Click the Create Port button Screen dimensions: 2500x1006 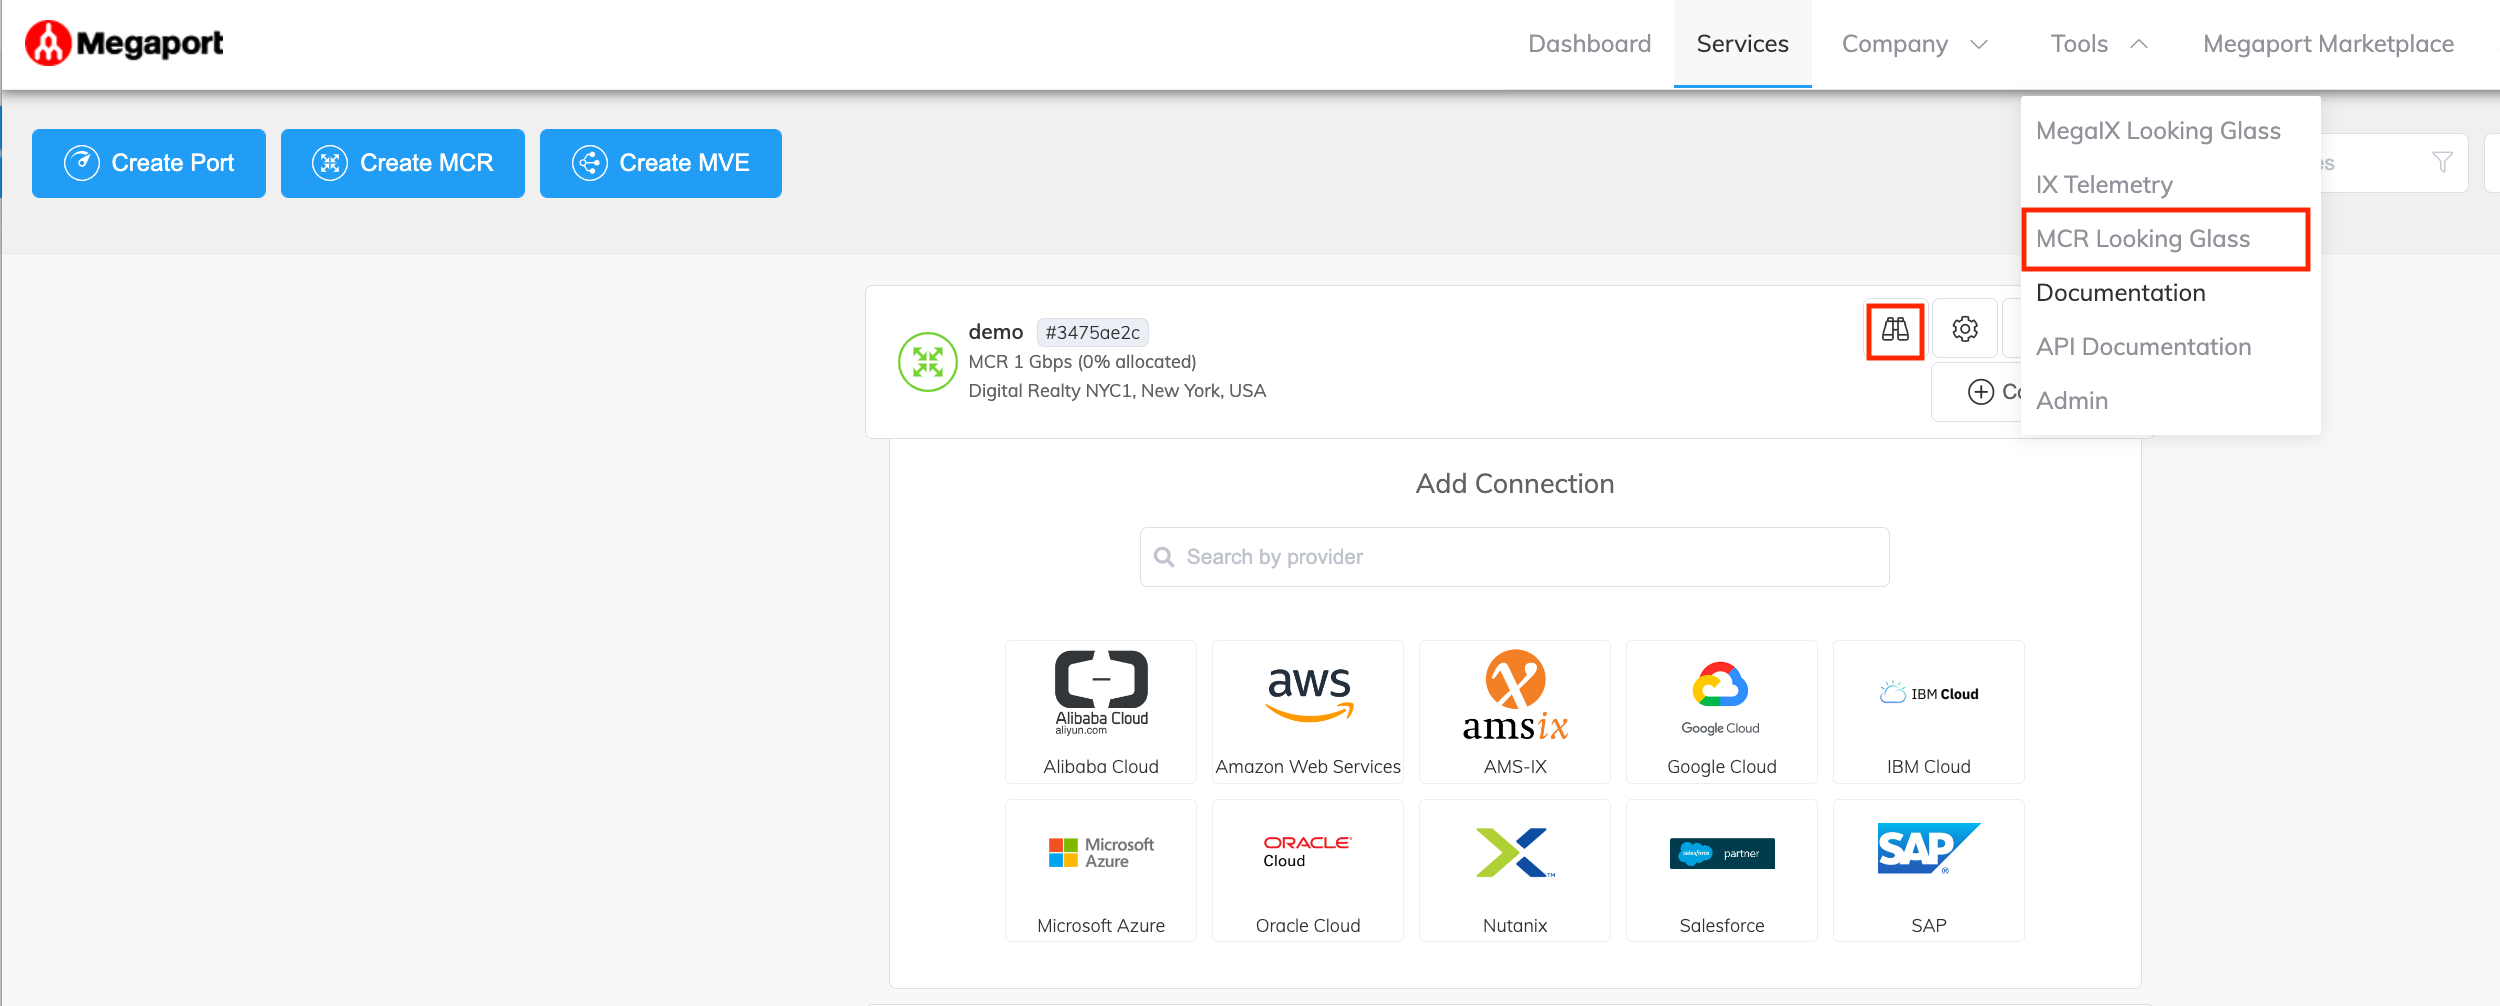149,163
